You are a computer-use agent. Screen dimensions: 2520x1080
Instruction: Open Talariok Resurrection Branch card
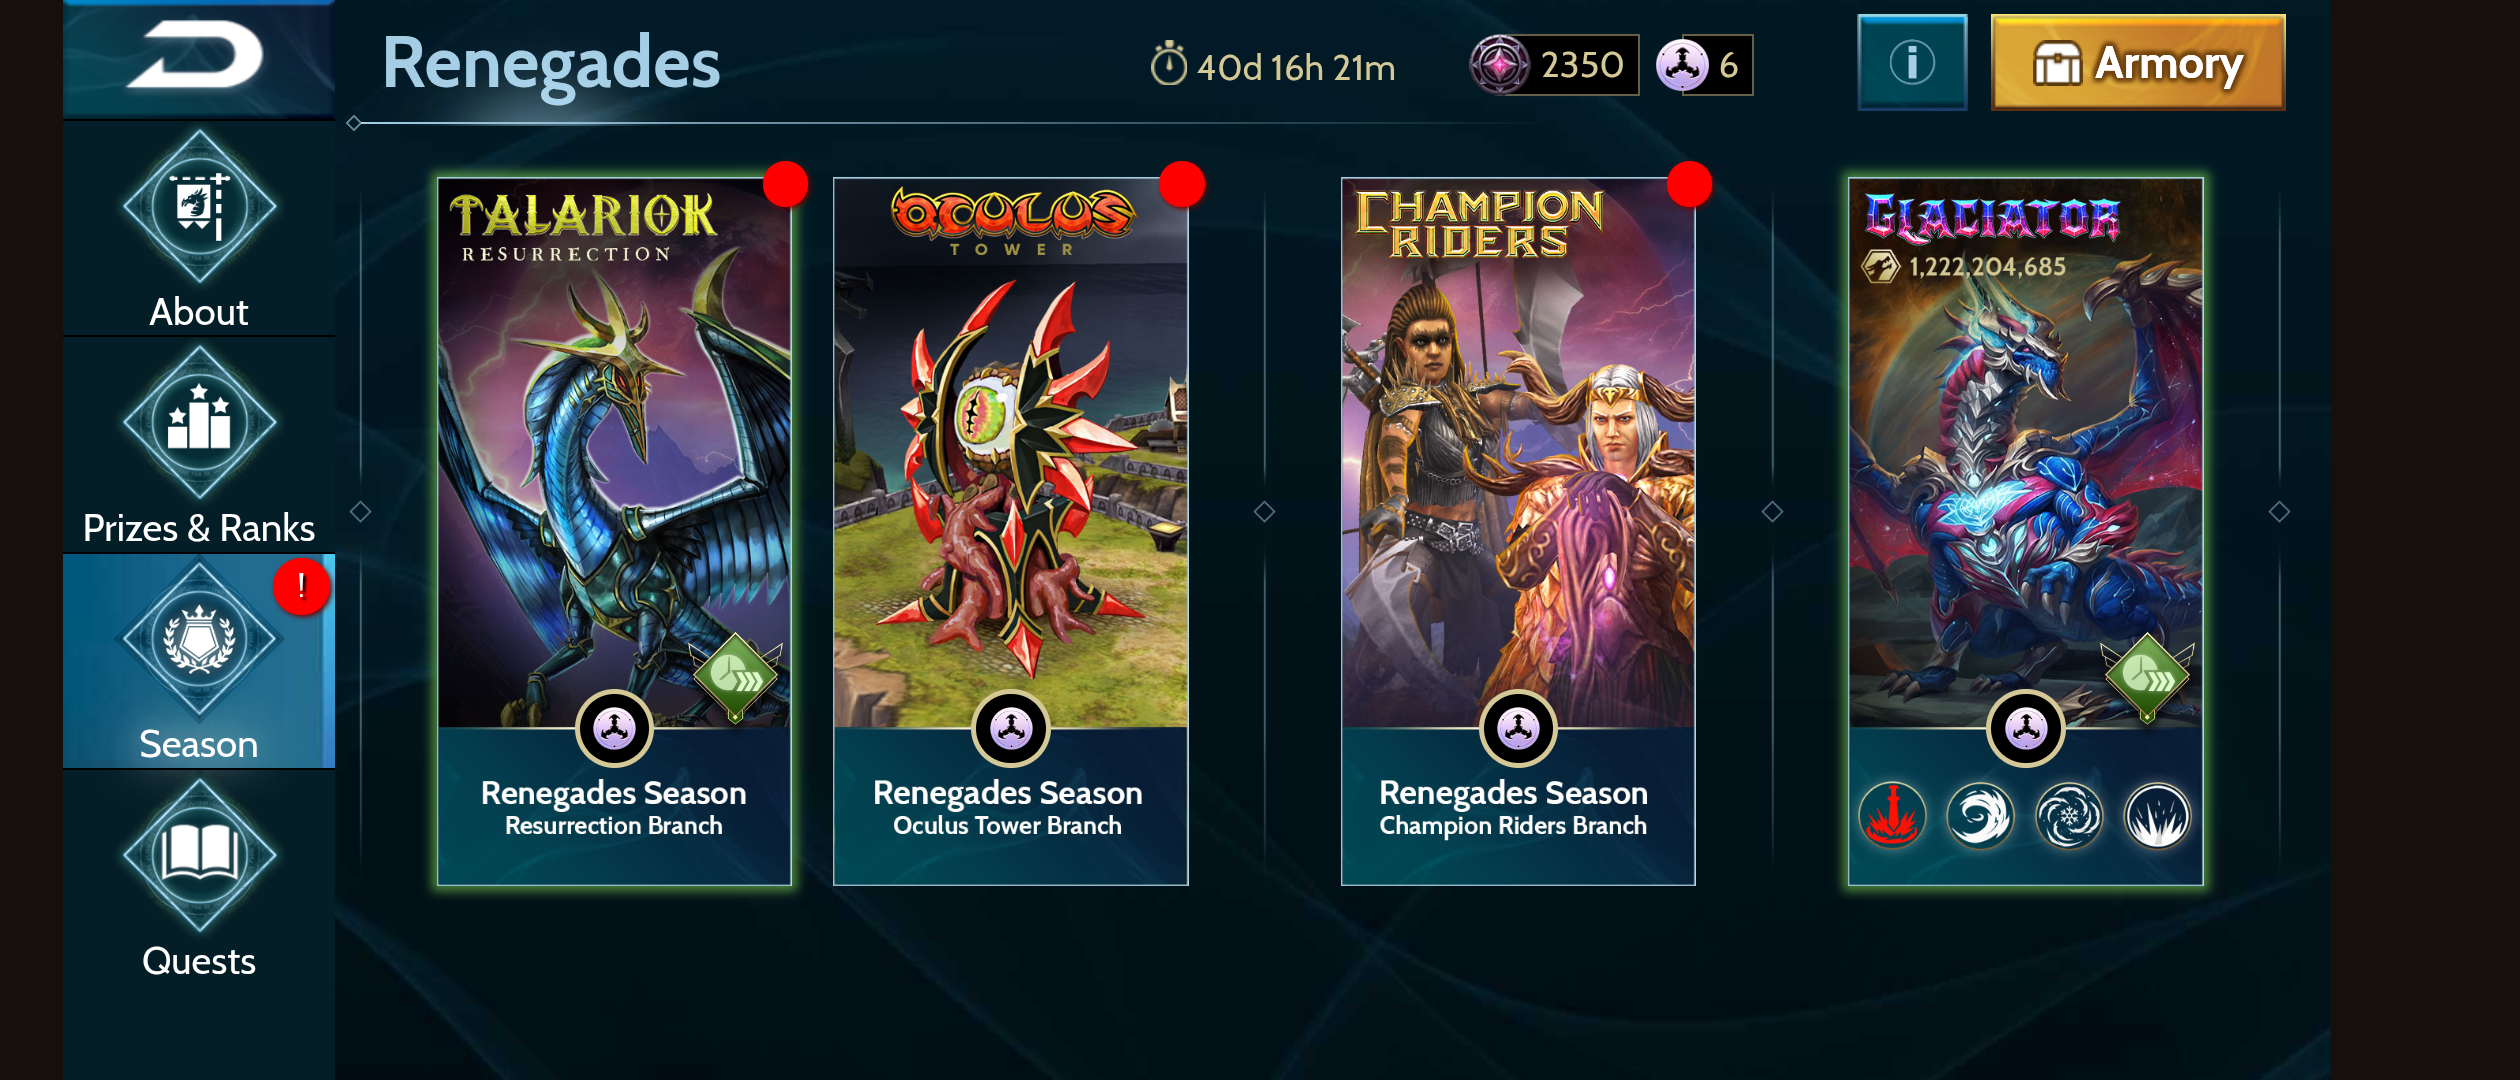click(x=614, y=532)
